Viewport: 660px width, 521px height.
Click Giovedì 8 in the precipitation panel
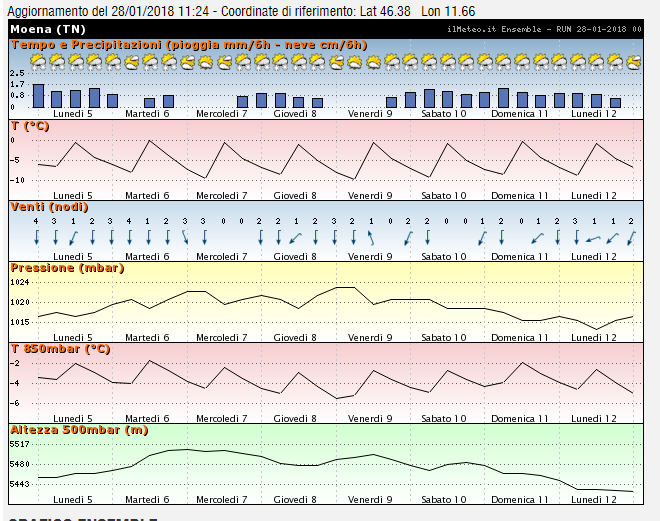point(295,114)
